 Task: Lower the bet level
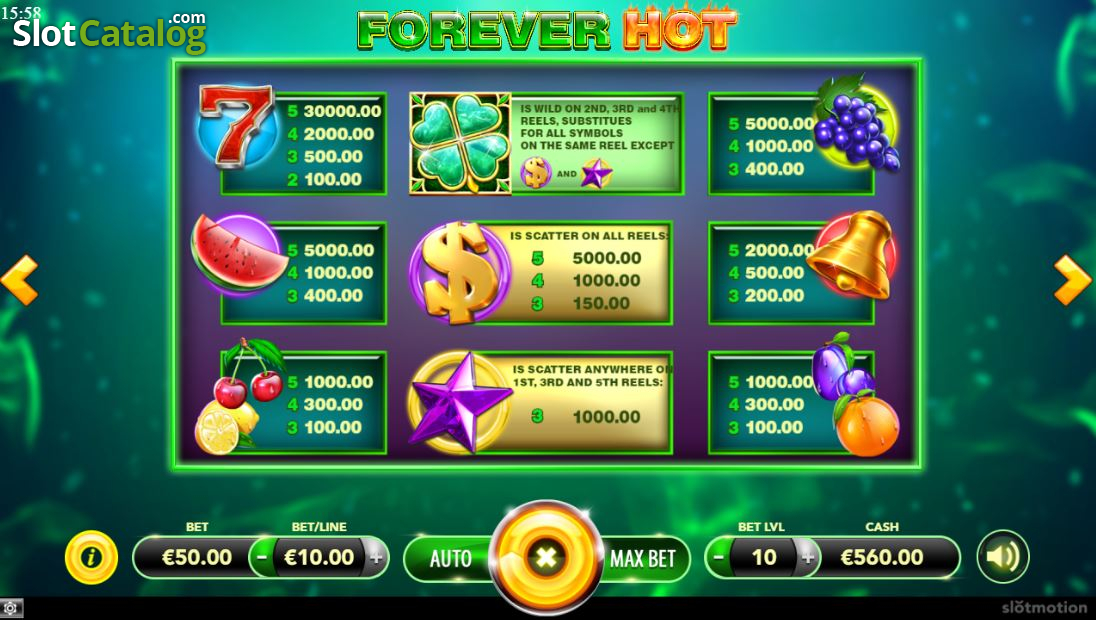719,558
